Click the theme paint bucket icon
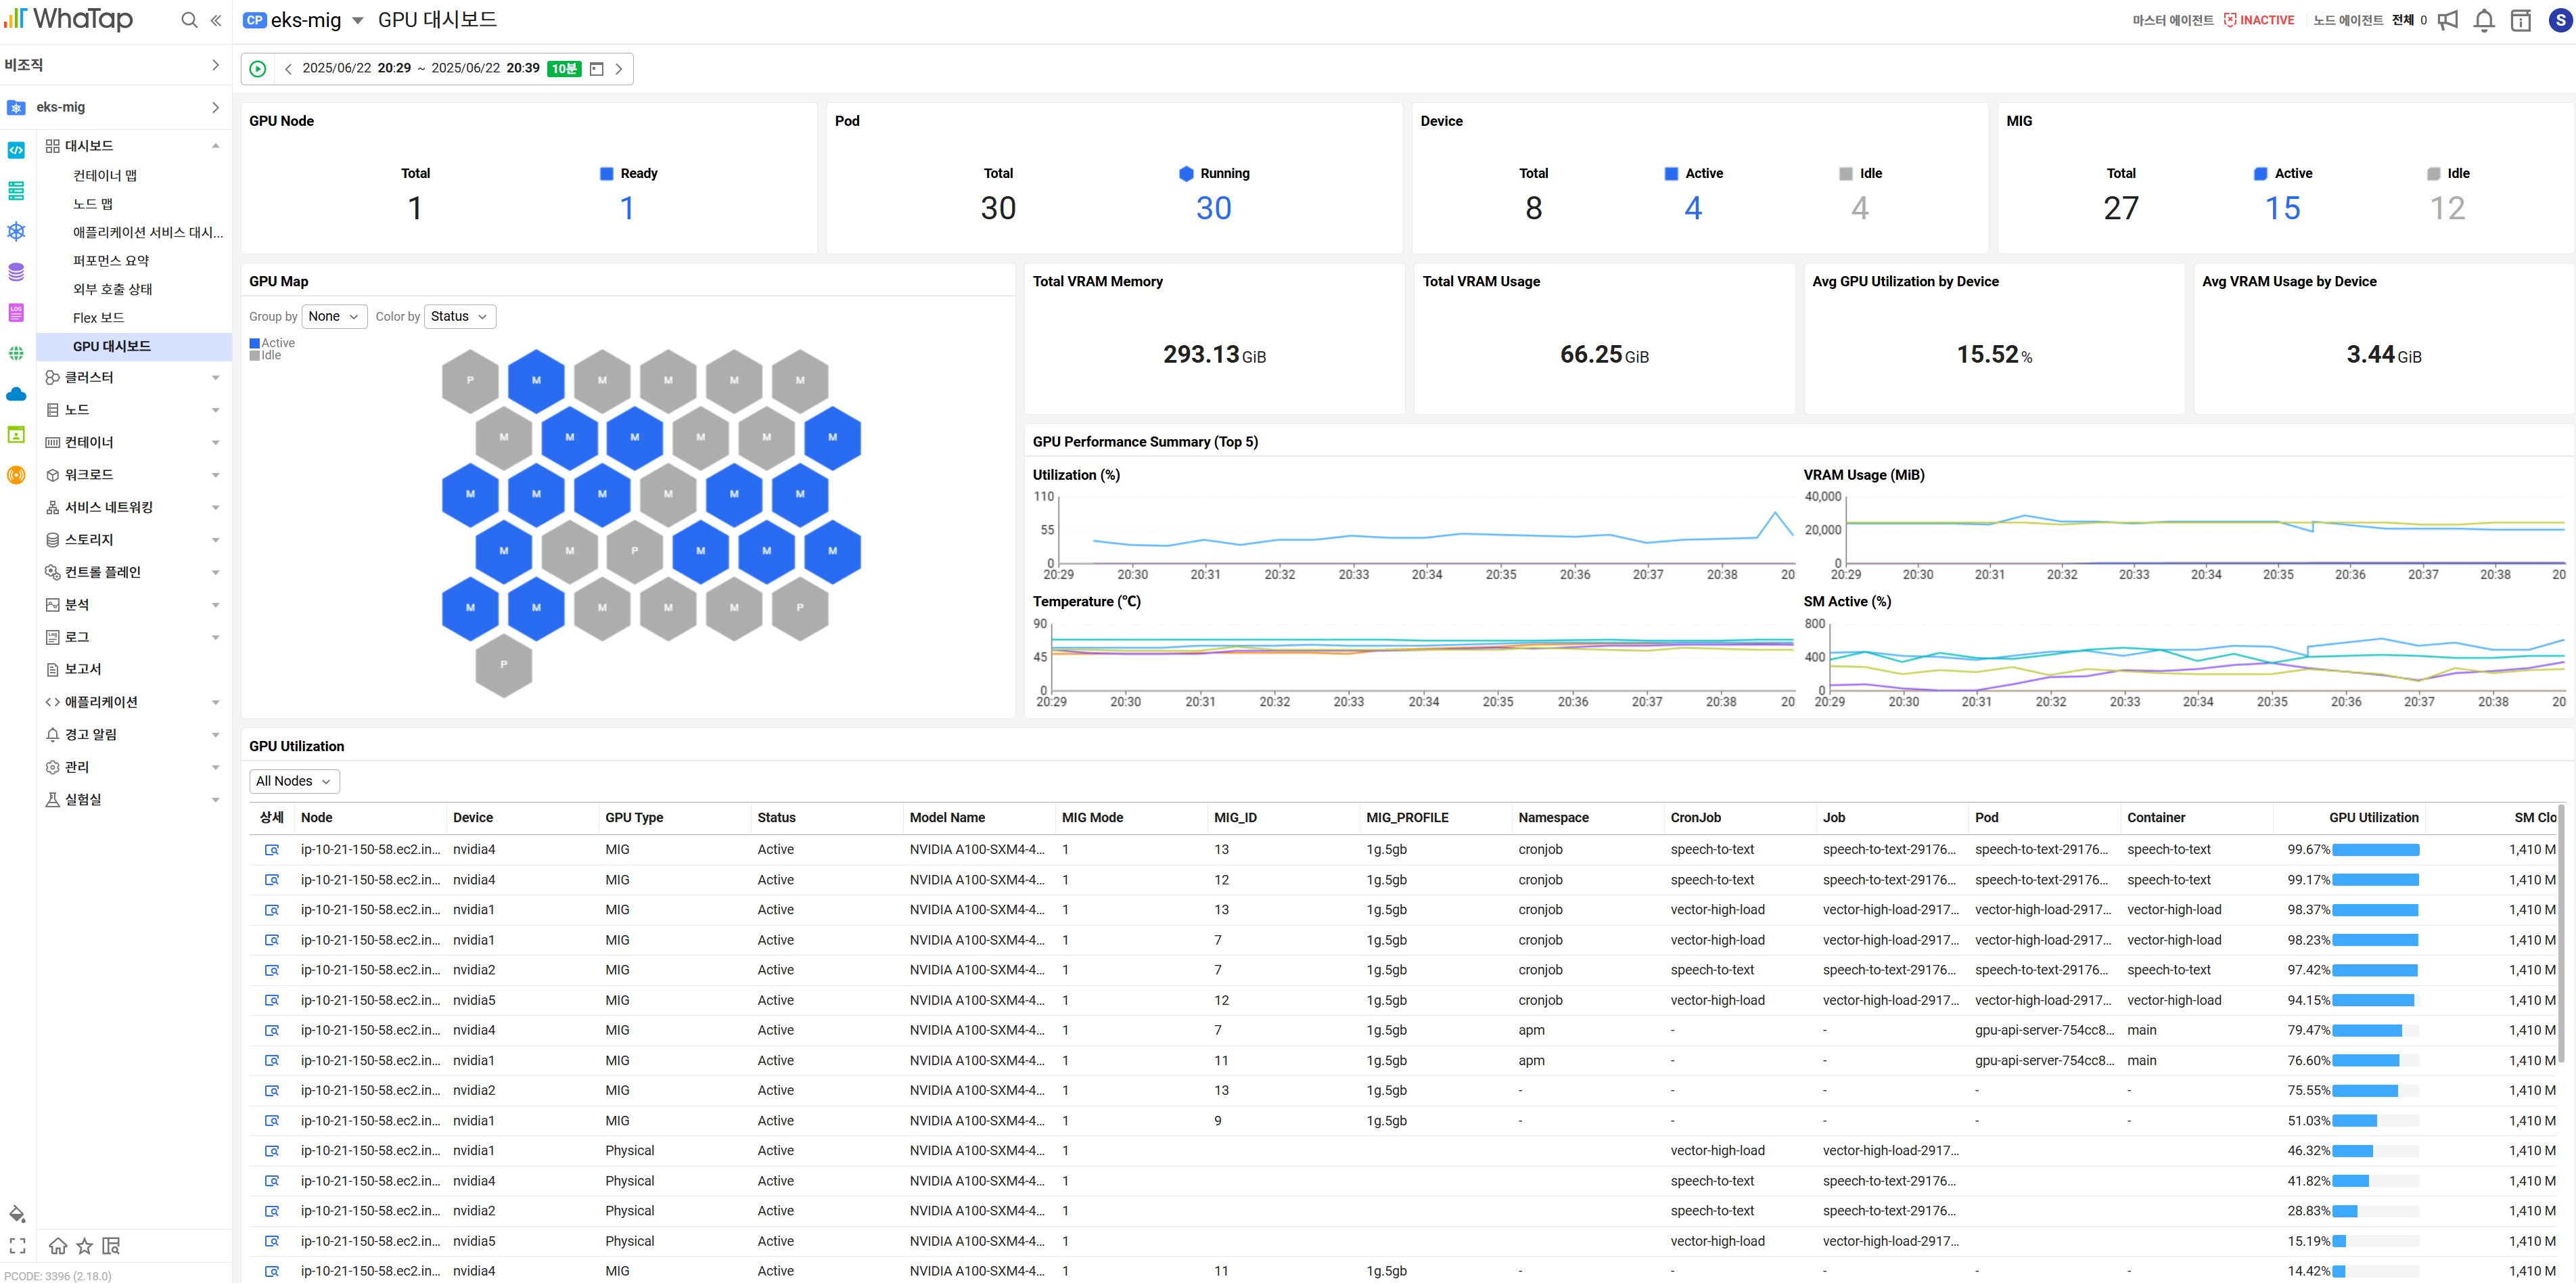The height and width of the screenshot is (1283, 2576). click(x=17, y=1214)
